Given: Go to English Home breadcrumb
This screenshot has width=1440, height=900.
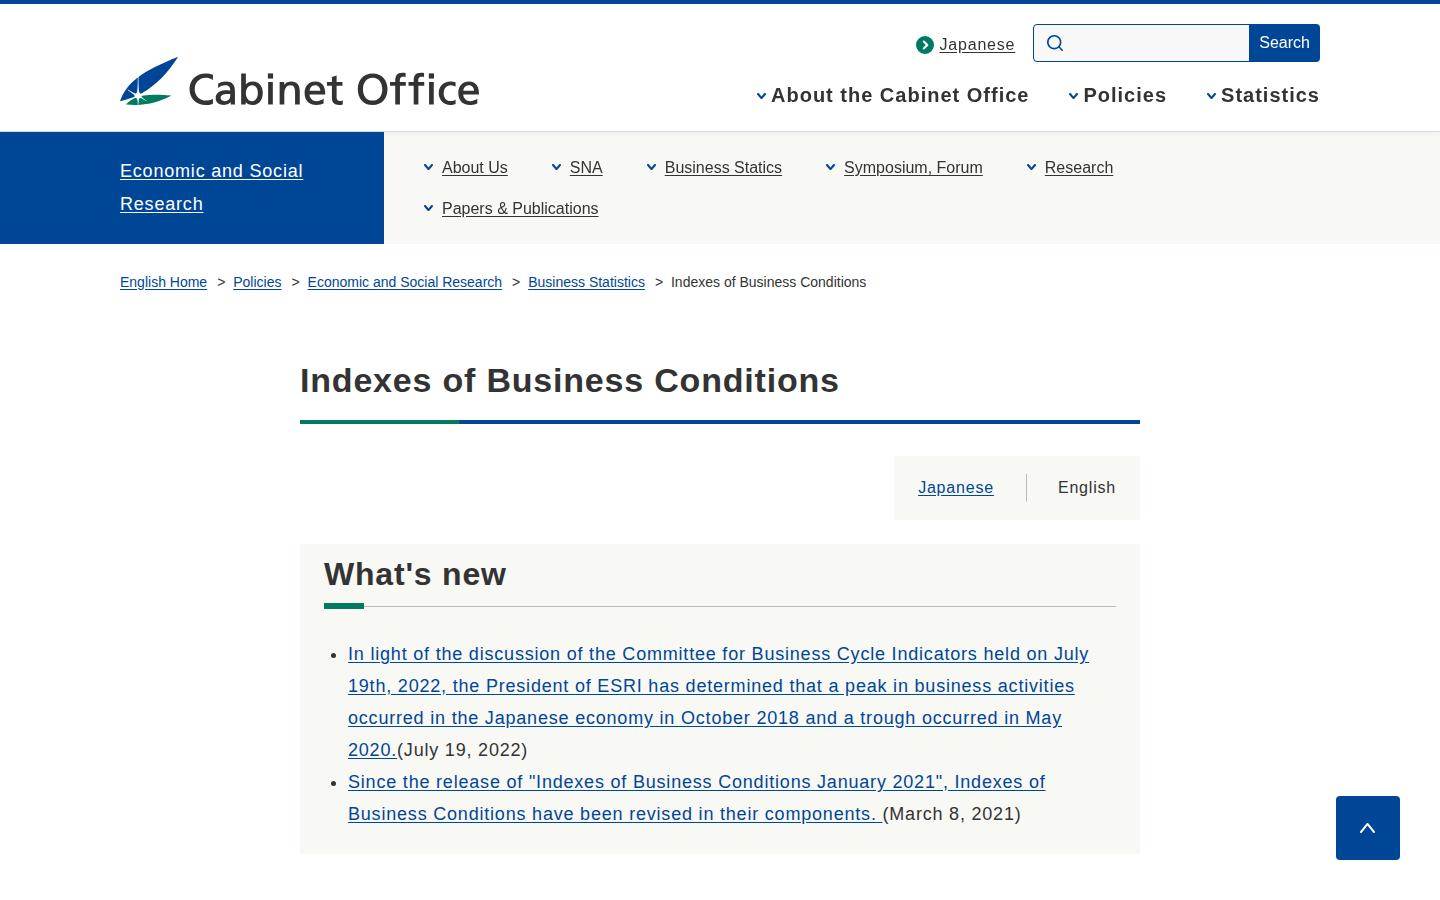Looking at the screenshot, I should pos(163,282).
